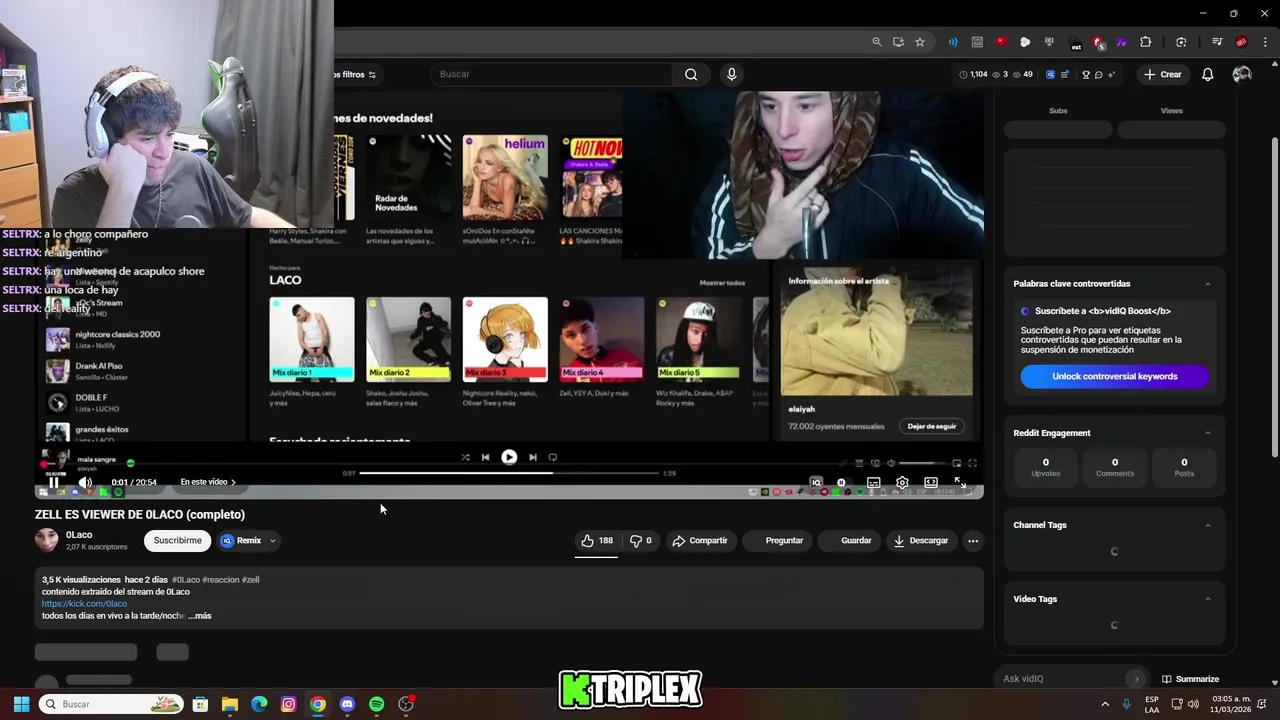Open YouTube notifications bell
1280x720 pixels.
(x=1207, y=74)
